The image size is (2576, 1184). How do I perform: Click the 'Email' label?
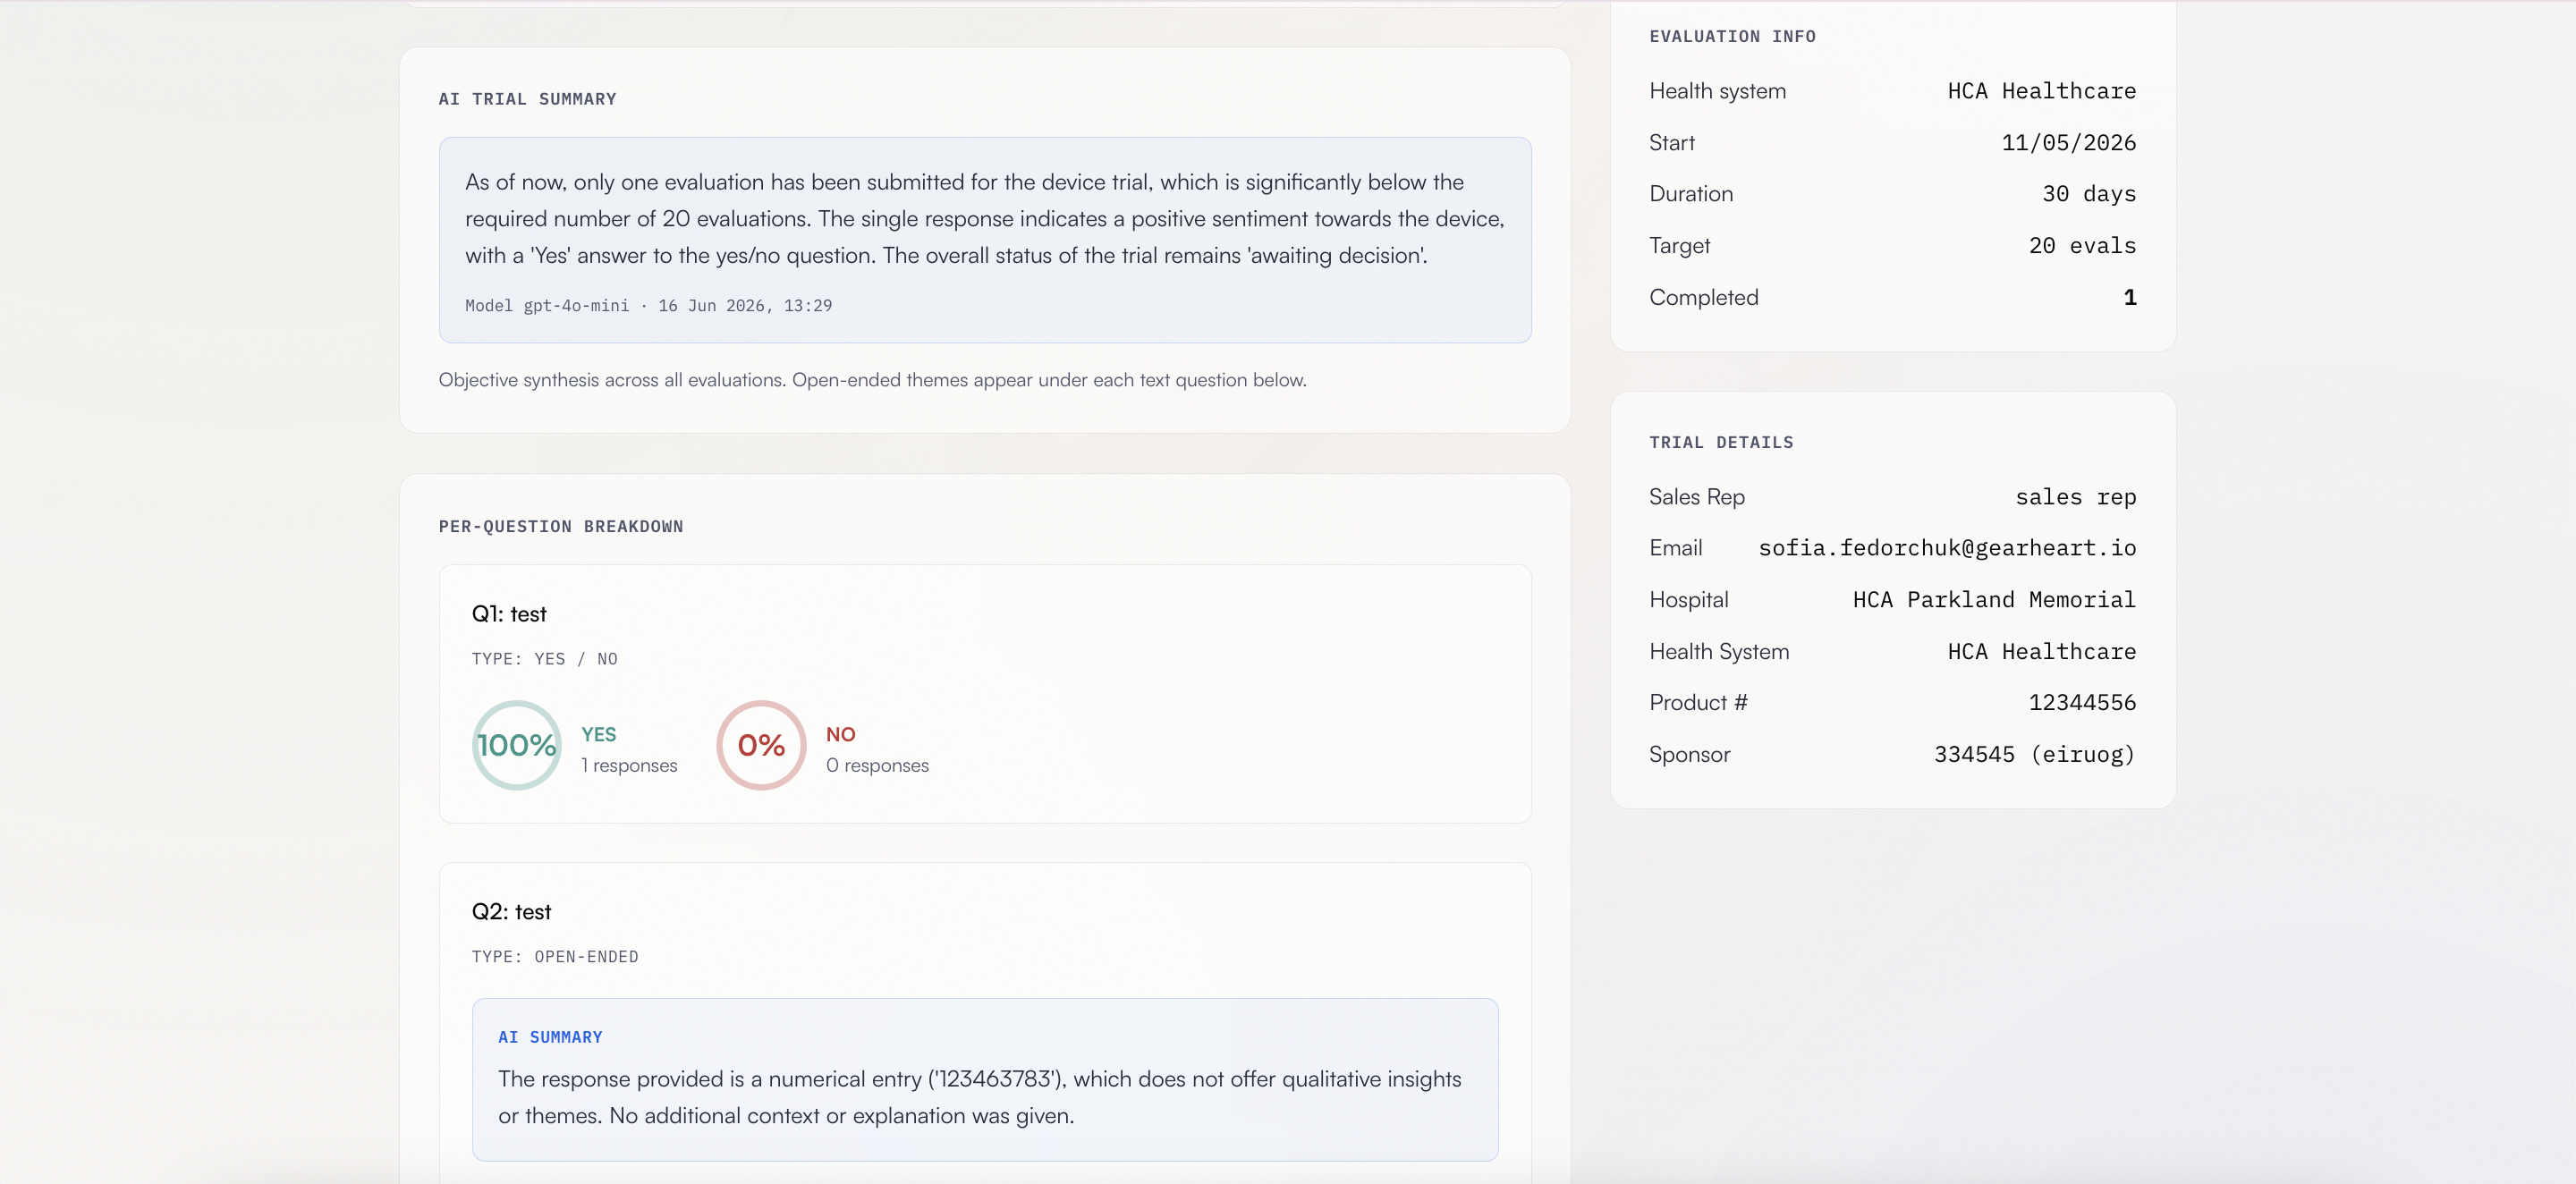(x=1675, y=548)
